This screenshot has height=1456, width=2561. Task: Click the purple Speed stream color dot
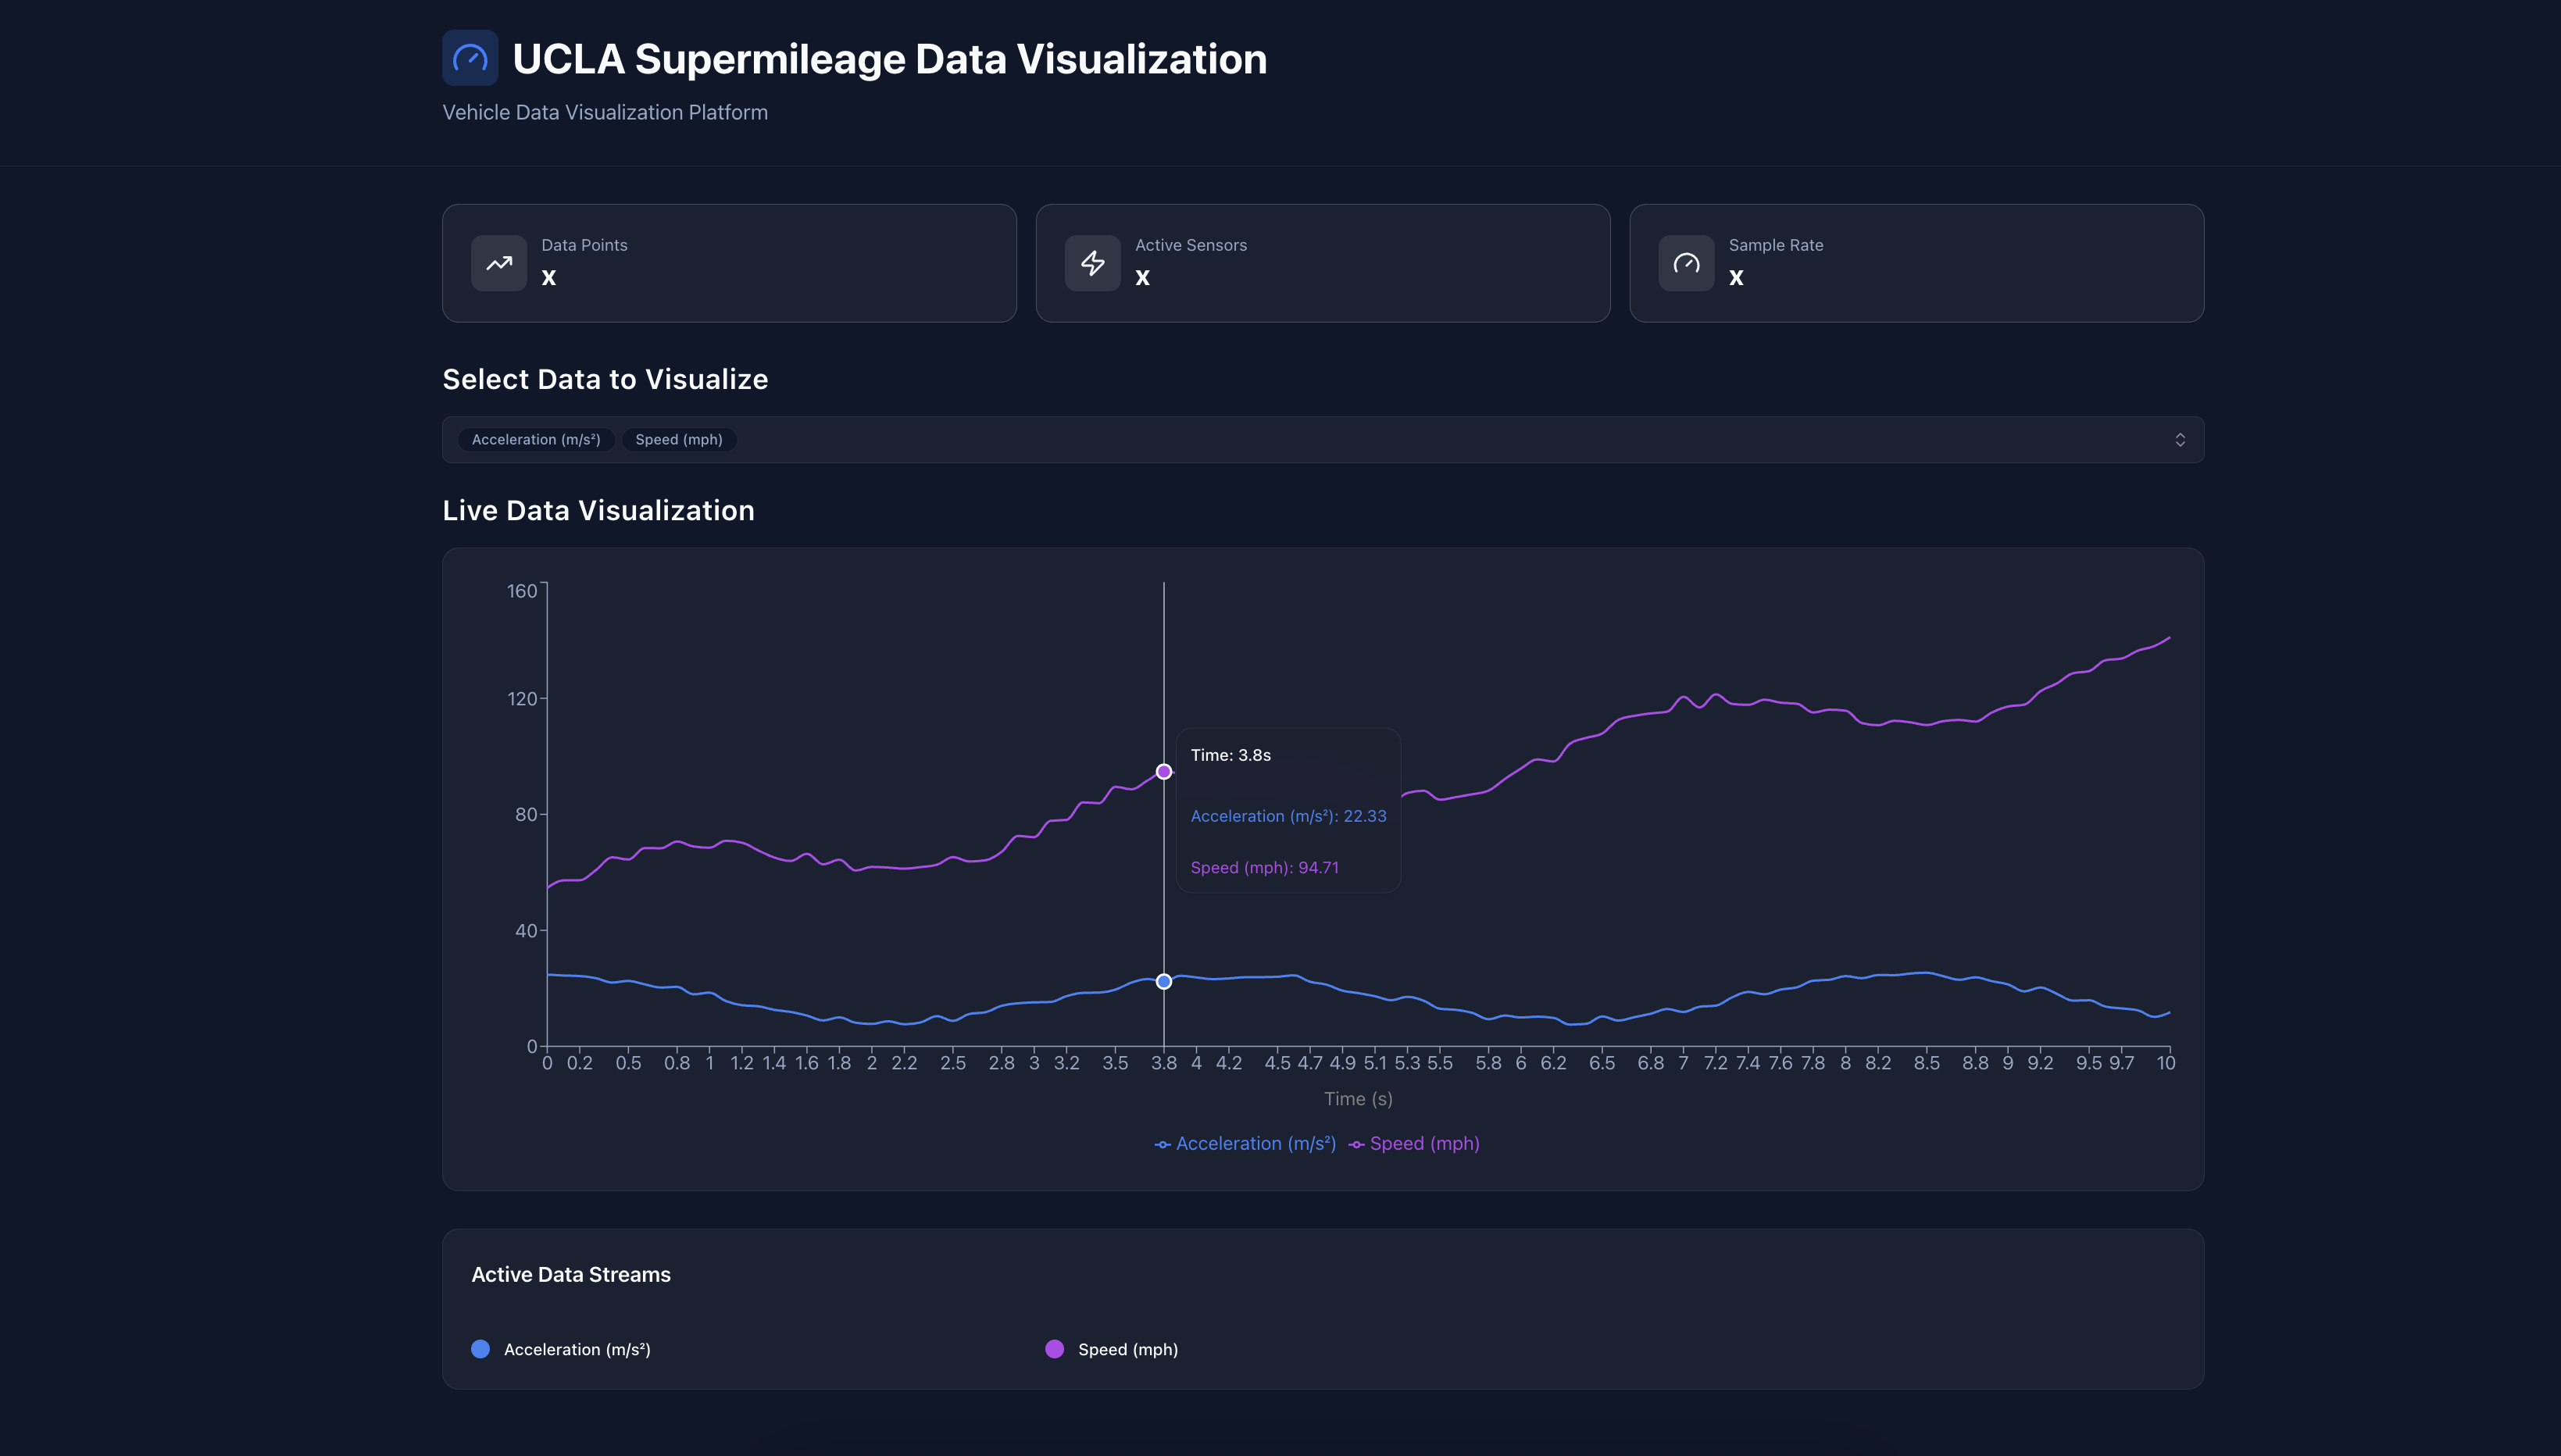click(x=1054, y=1349)
